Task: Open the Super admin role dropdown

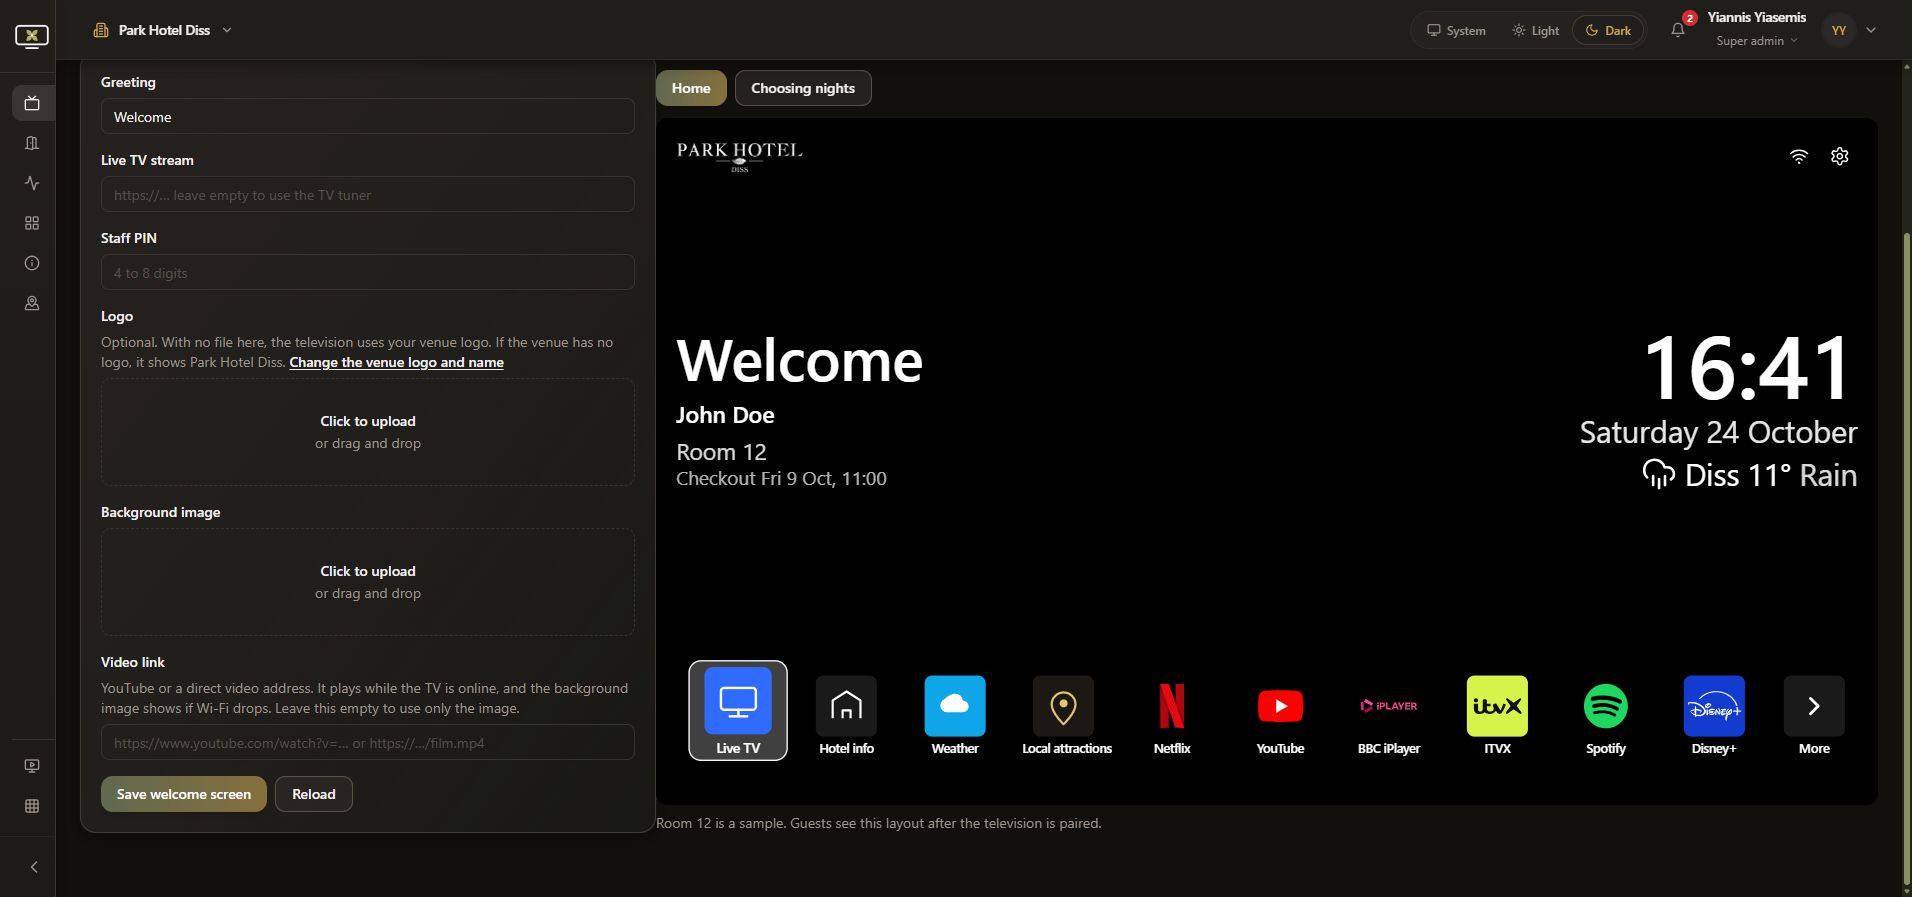Action: pos(1757,41)
